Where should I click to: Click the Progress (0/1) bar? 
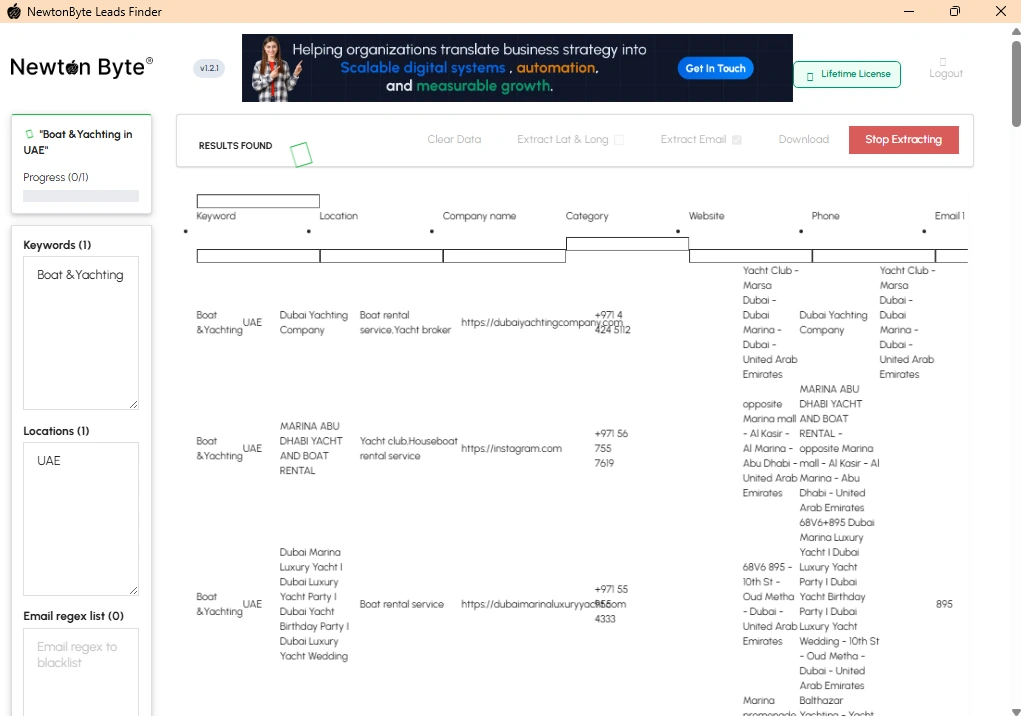point(81,196)
